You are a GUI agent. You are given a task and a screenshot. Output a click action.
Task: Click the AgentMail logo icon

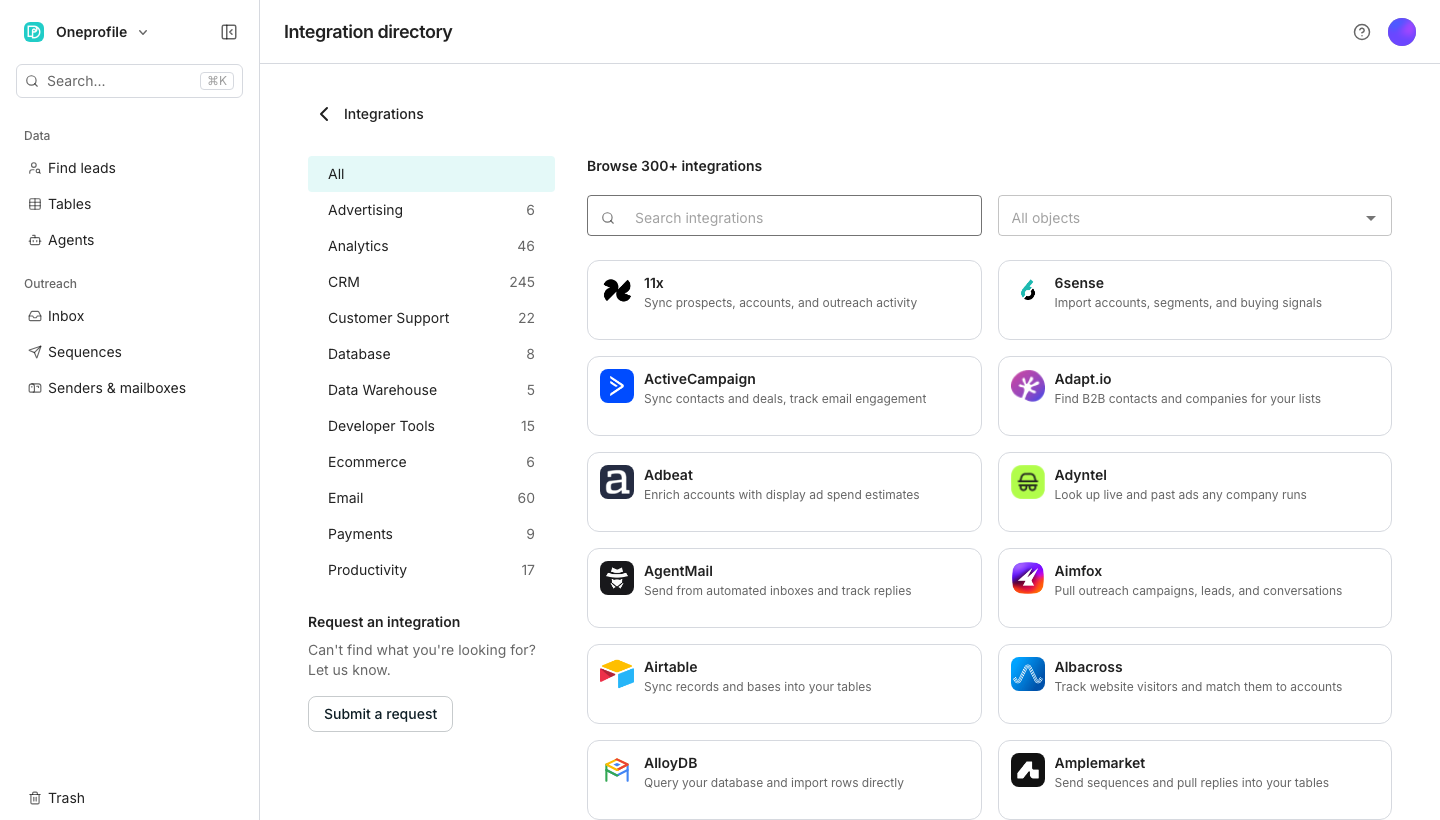point(617,578)
